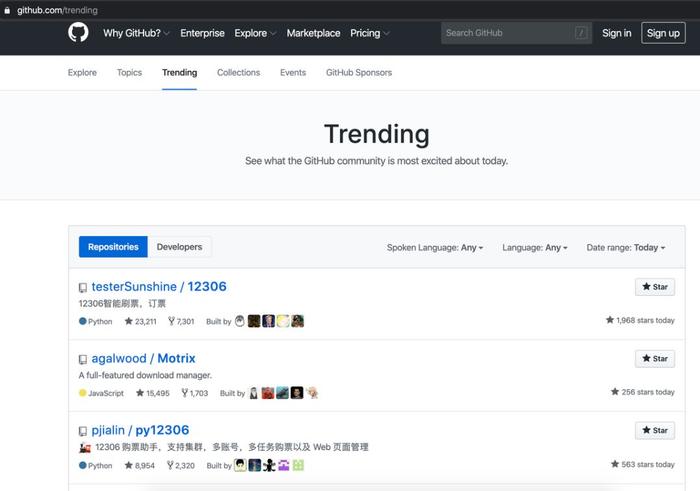The width and height of the screenshot is (700, 491).
Task: Star the pjialin / py12306 repository
Action: tap(655, 431)
